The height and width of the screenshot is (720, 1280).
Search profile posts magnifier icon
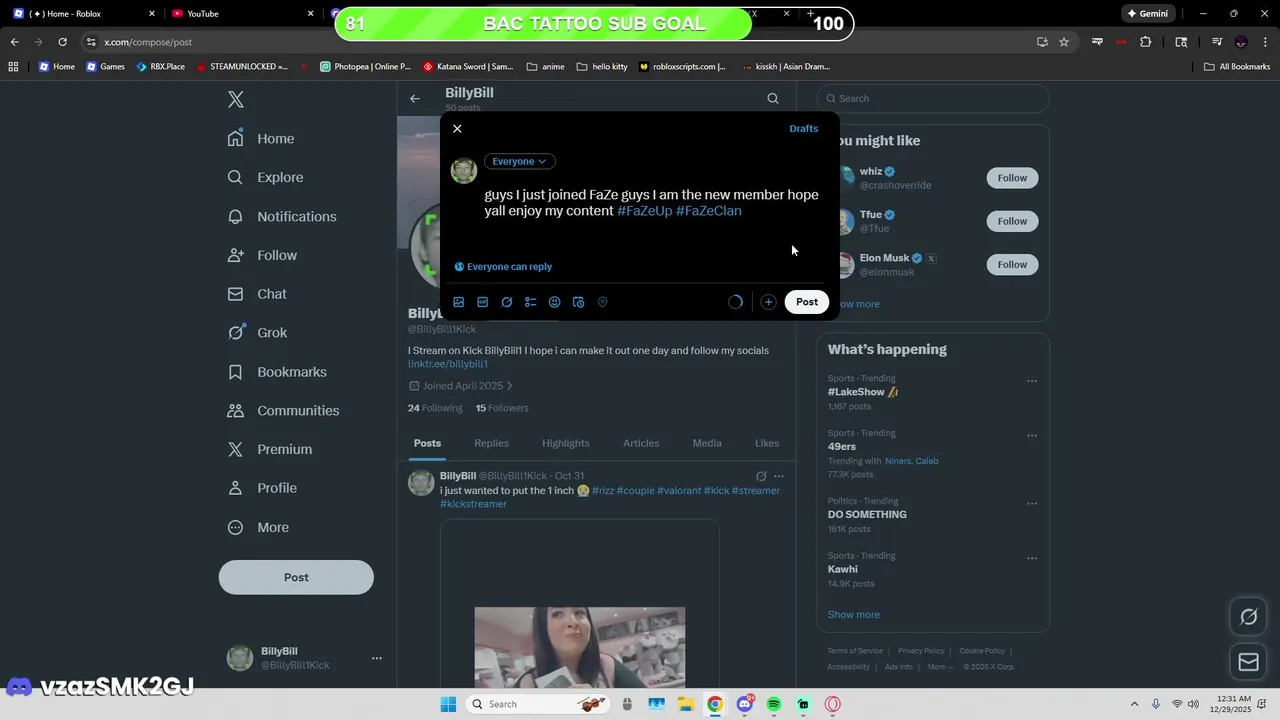tap(773, 98)
